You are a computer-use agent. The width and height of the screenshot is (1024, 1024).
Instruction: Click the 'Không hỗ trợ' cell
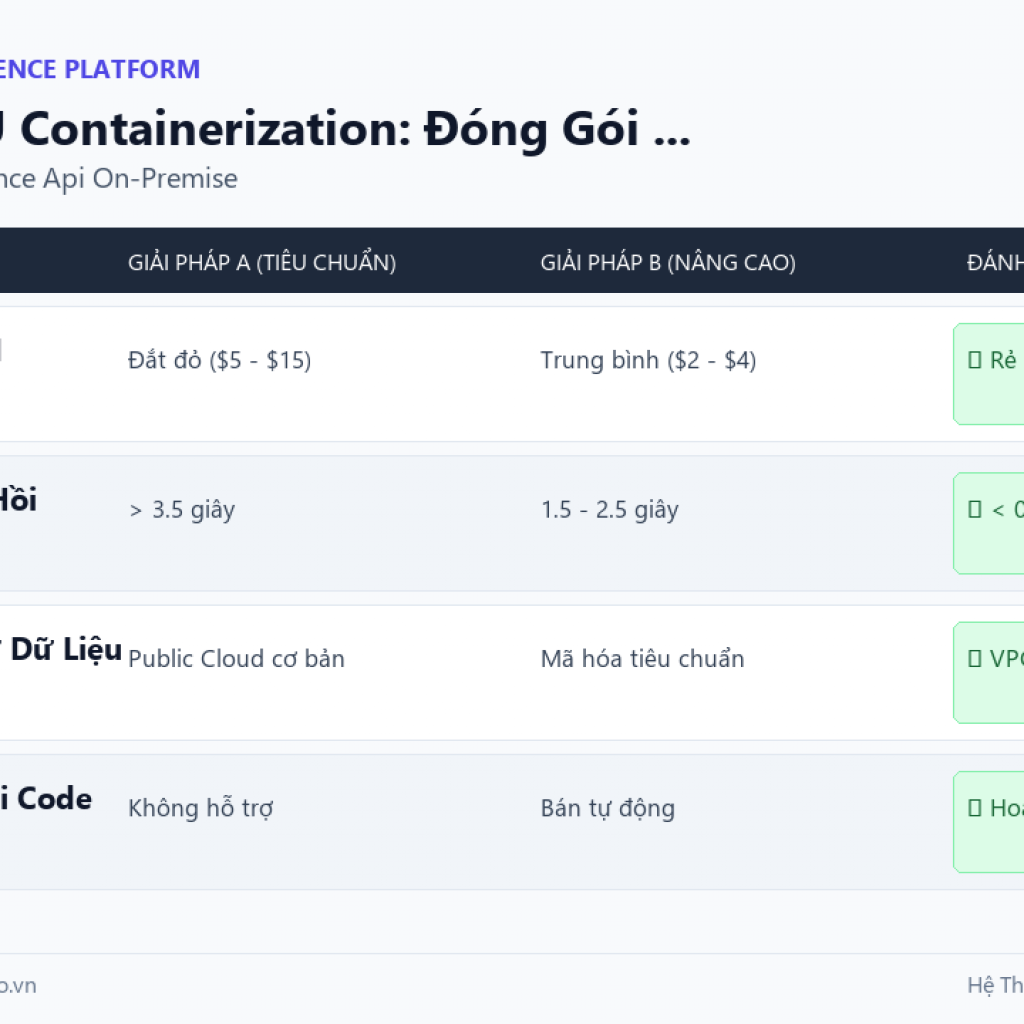pos(200,808)
